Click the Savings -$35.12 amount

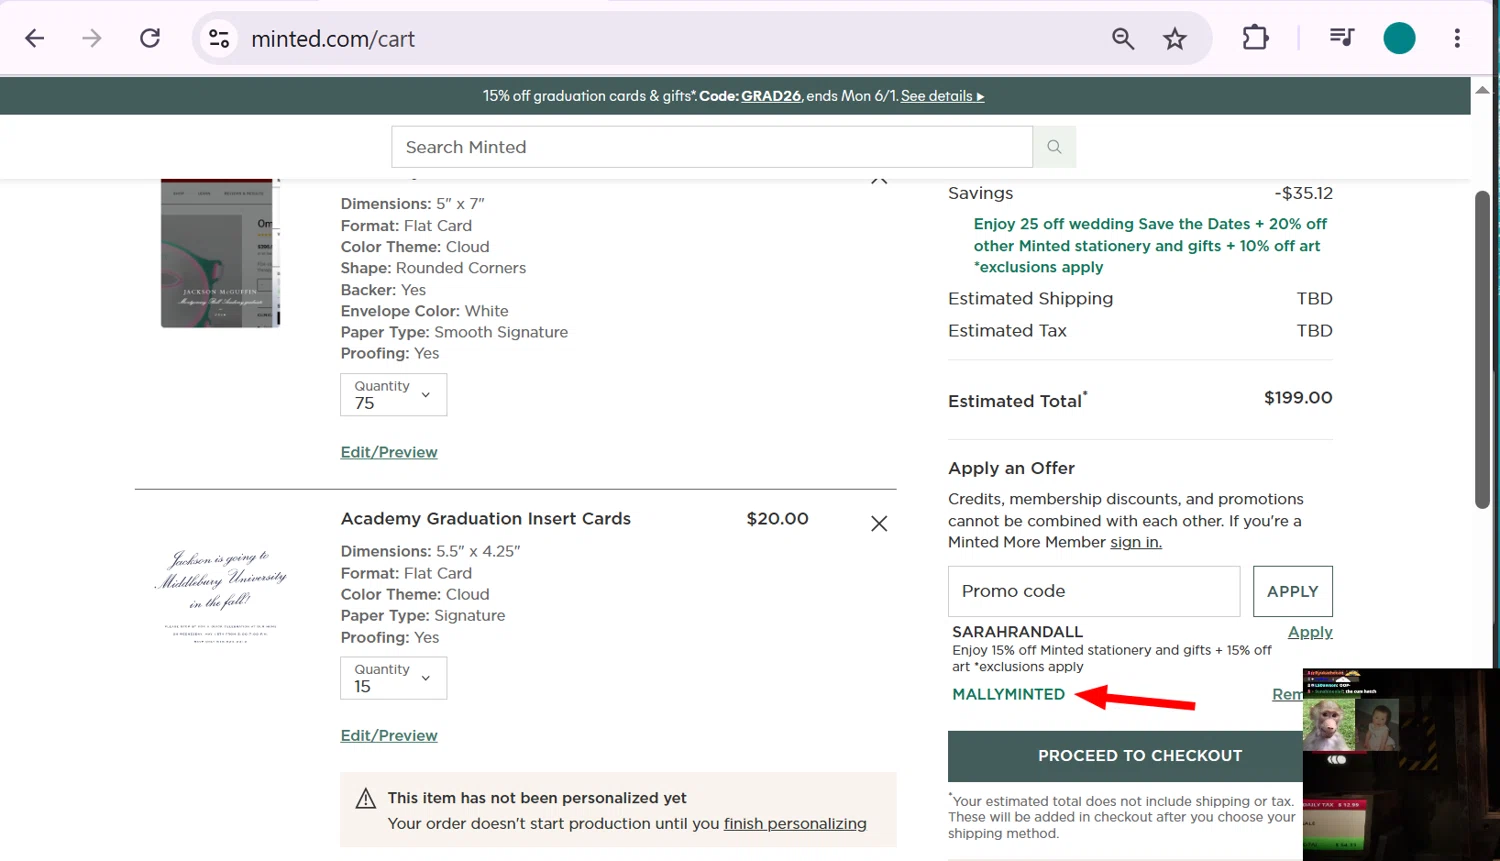(x=1303, y=193)
